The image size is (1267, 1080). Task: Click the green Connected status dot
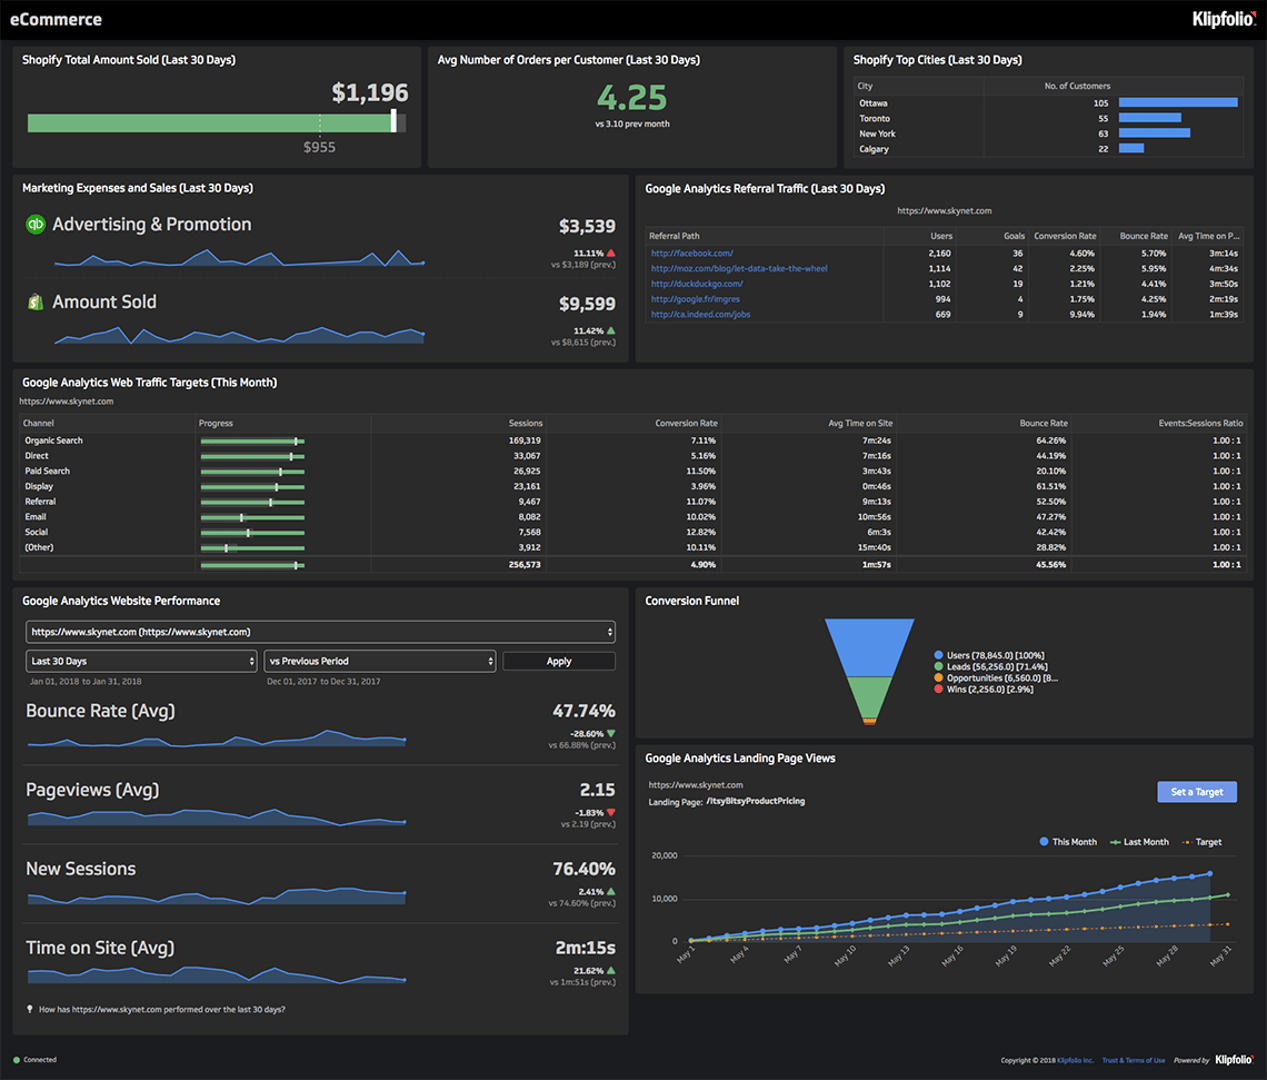pyautogui.click(x=16, y=1060)
